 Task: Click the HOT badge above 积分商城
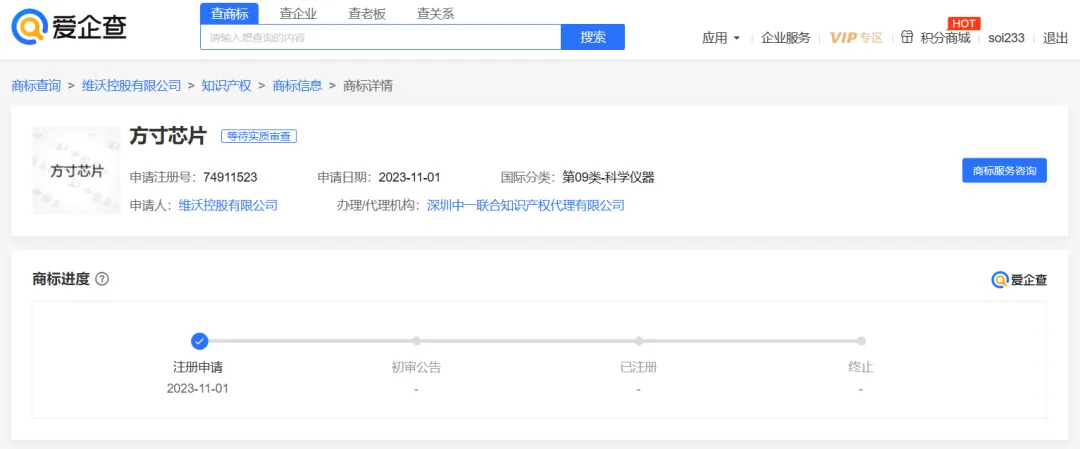click(964, 23)
